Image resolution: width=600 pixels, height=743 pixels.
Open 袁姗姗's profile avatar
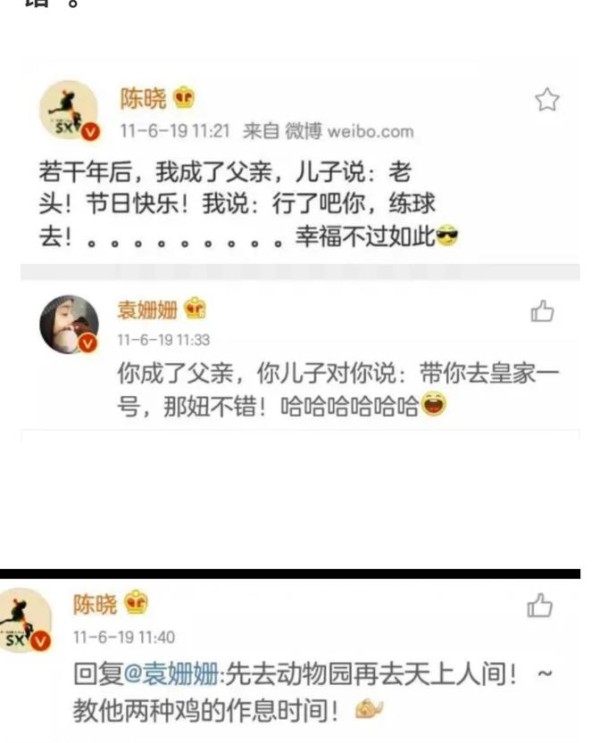pos(69,324)
